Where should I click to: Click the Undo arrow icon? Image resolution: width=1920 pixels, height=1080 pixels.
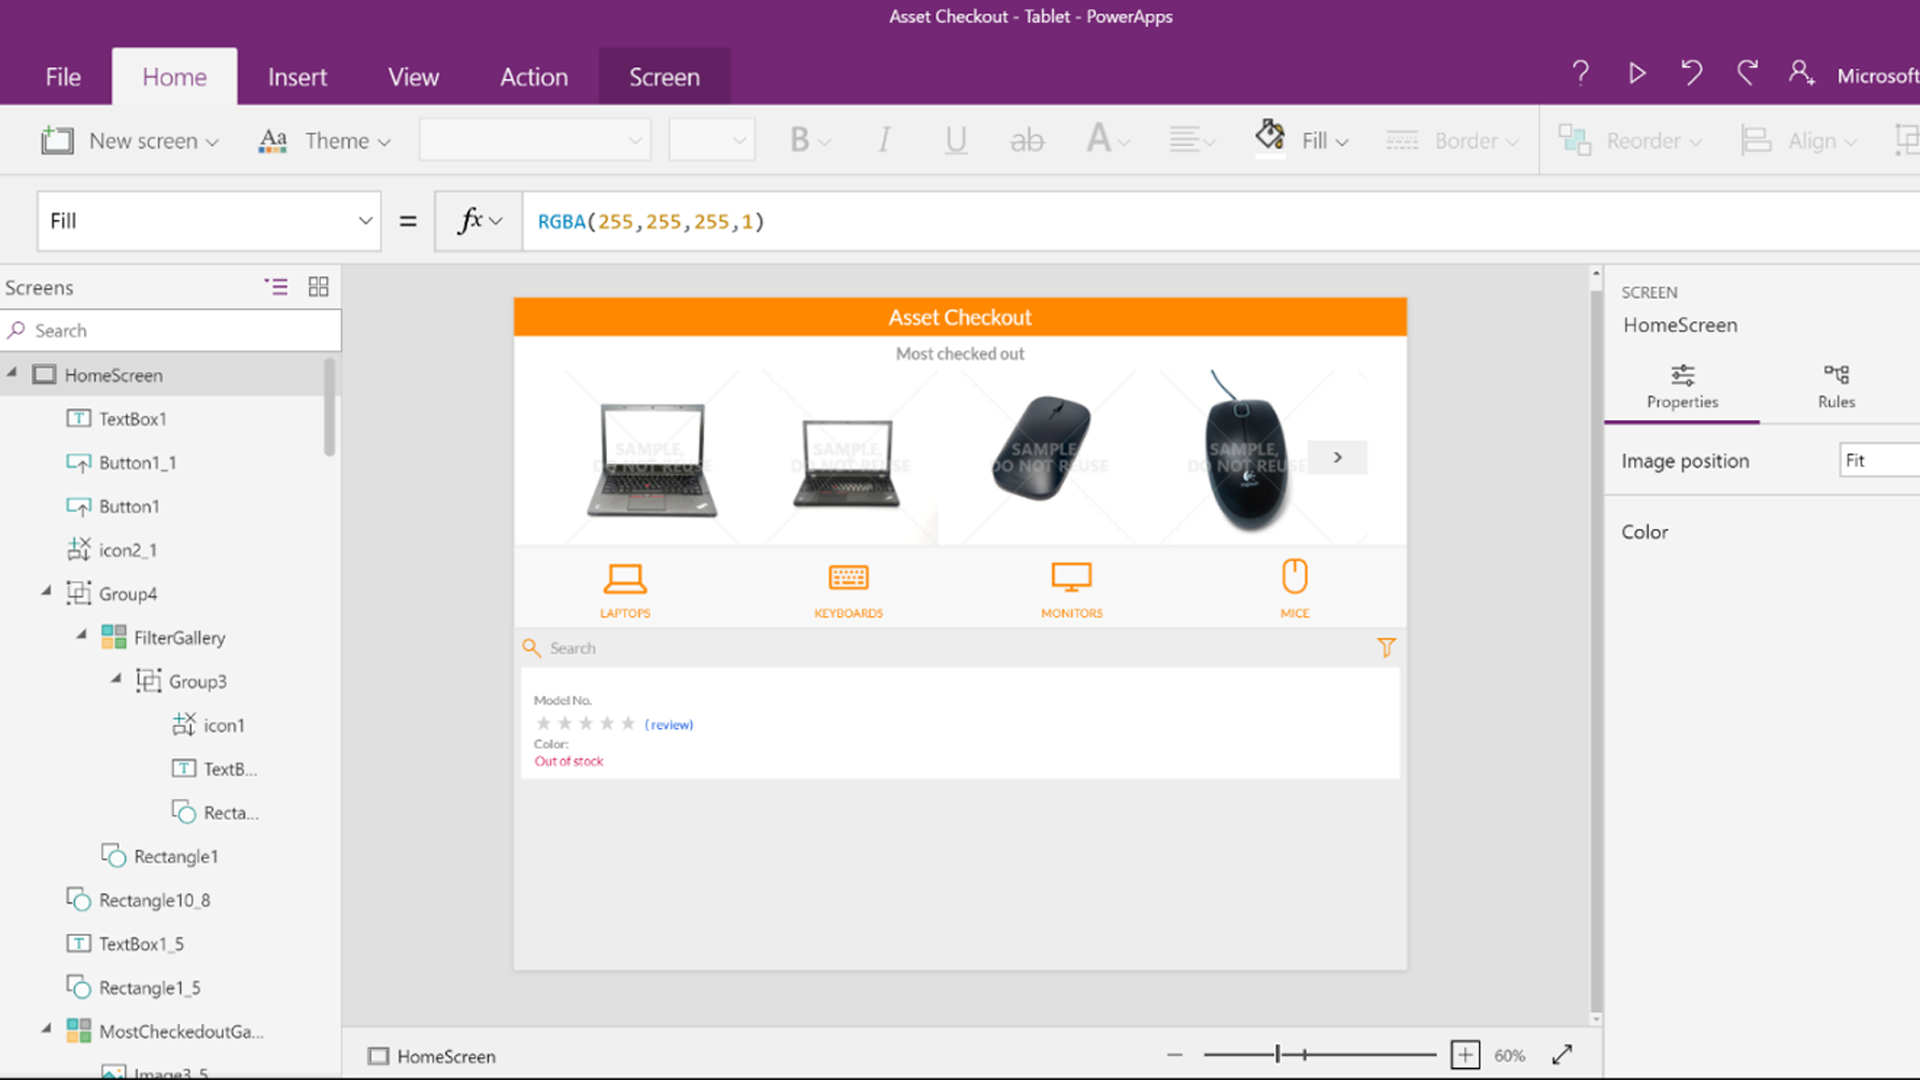pos(1691,74)
